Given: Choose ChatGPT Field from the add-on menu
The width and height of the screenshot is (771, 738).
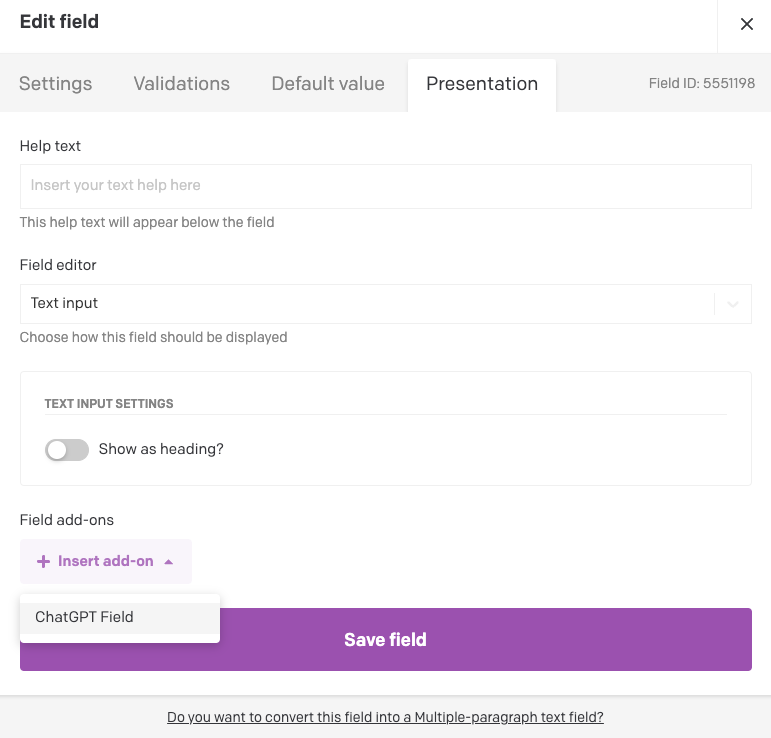Looking at the screenshot, I should 84,617.
